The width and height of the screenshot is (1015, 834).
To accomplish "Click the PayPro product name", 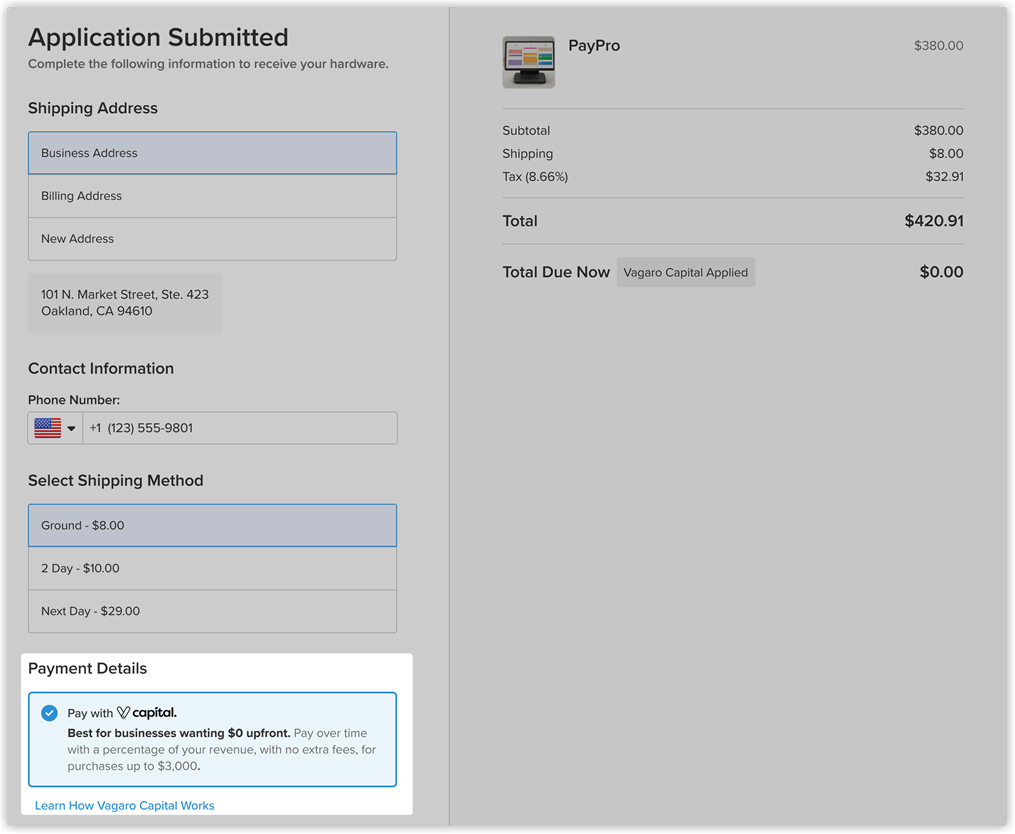I will point(594,45).
